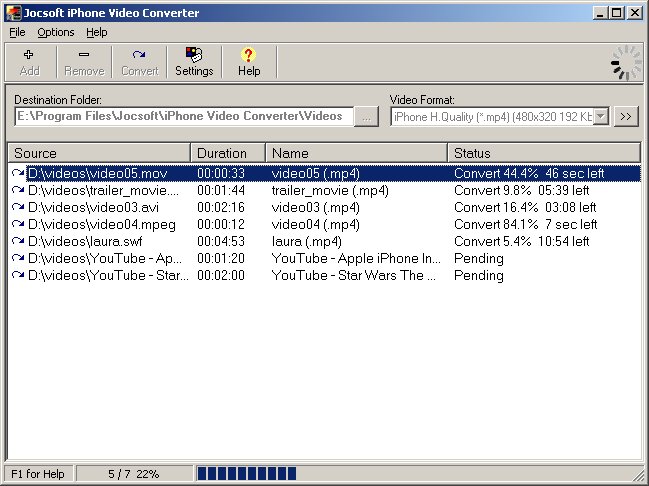Screen dimensions: 649x486
Task: Click the Convert toolbar button
Action: pyautogui.click(x=140, y=62)
